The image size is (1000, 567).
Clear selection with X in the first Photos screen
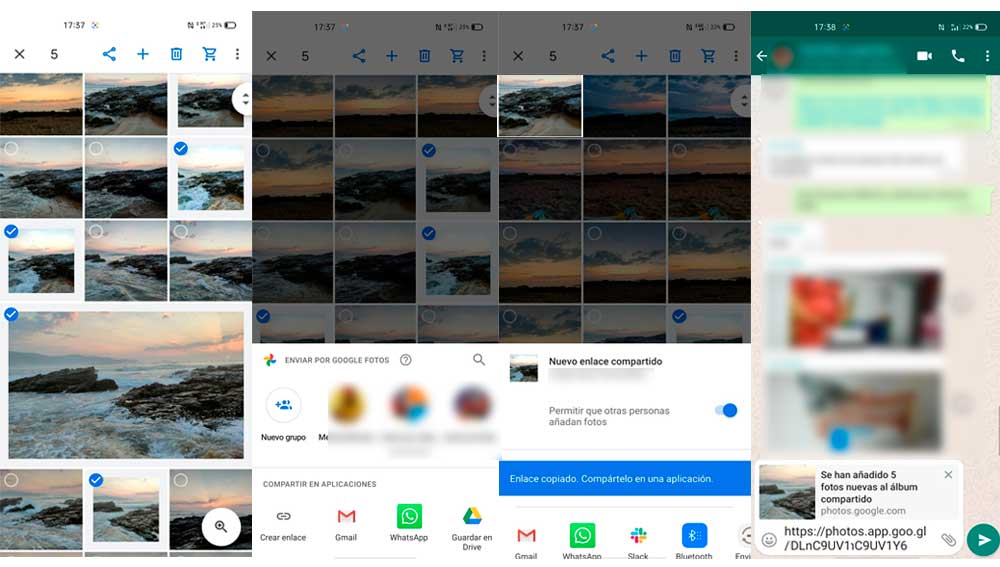pyautogui.click(x=20, y=54)
